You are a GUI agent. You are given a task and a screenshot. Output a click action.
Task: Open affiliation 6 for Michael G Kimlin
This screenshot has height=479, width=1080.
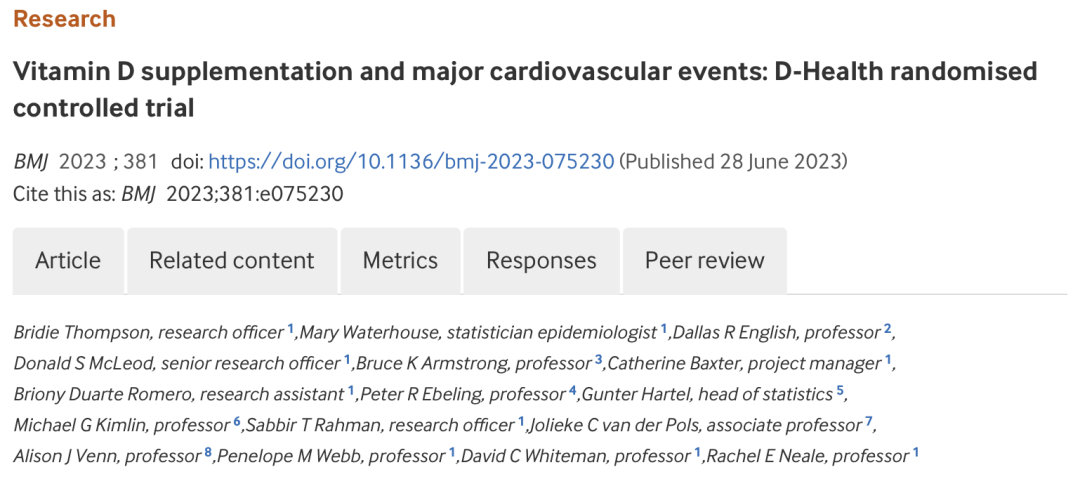coord(237,420)
